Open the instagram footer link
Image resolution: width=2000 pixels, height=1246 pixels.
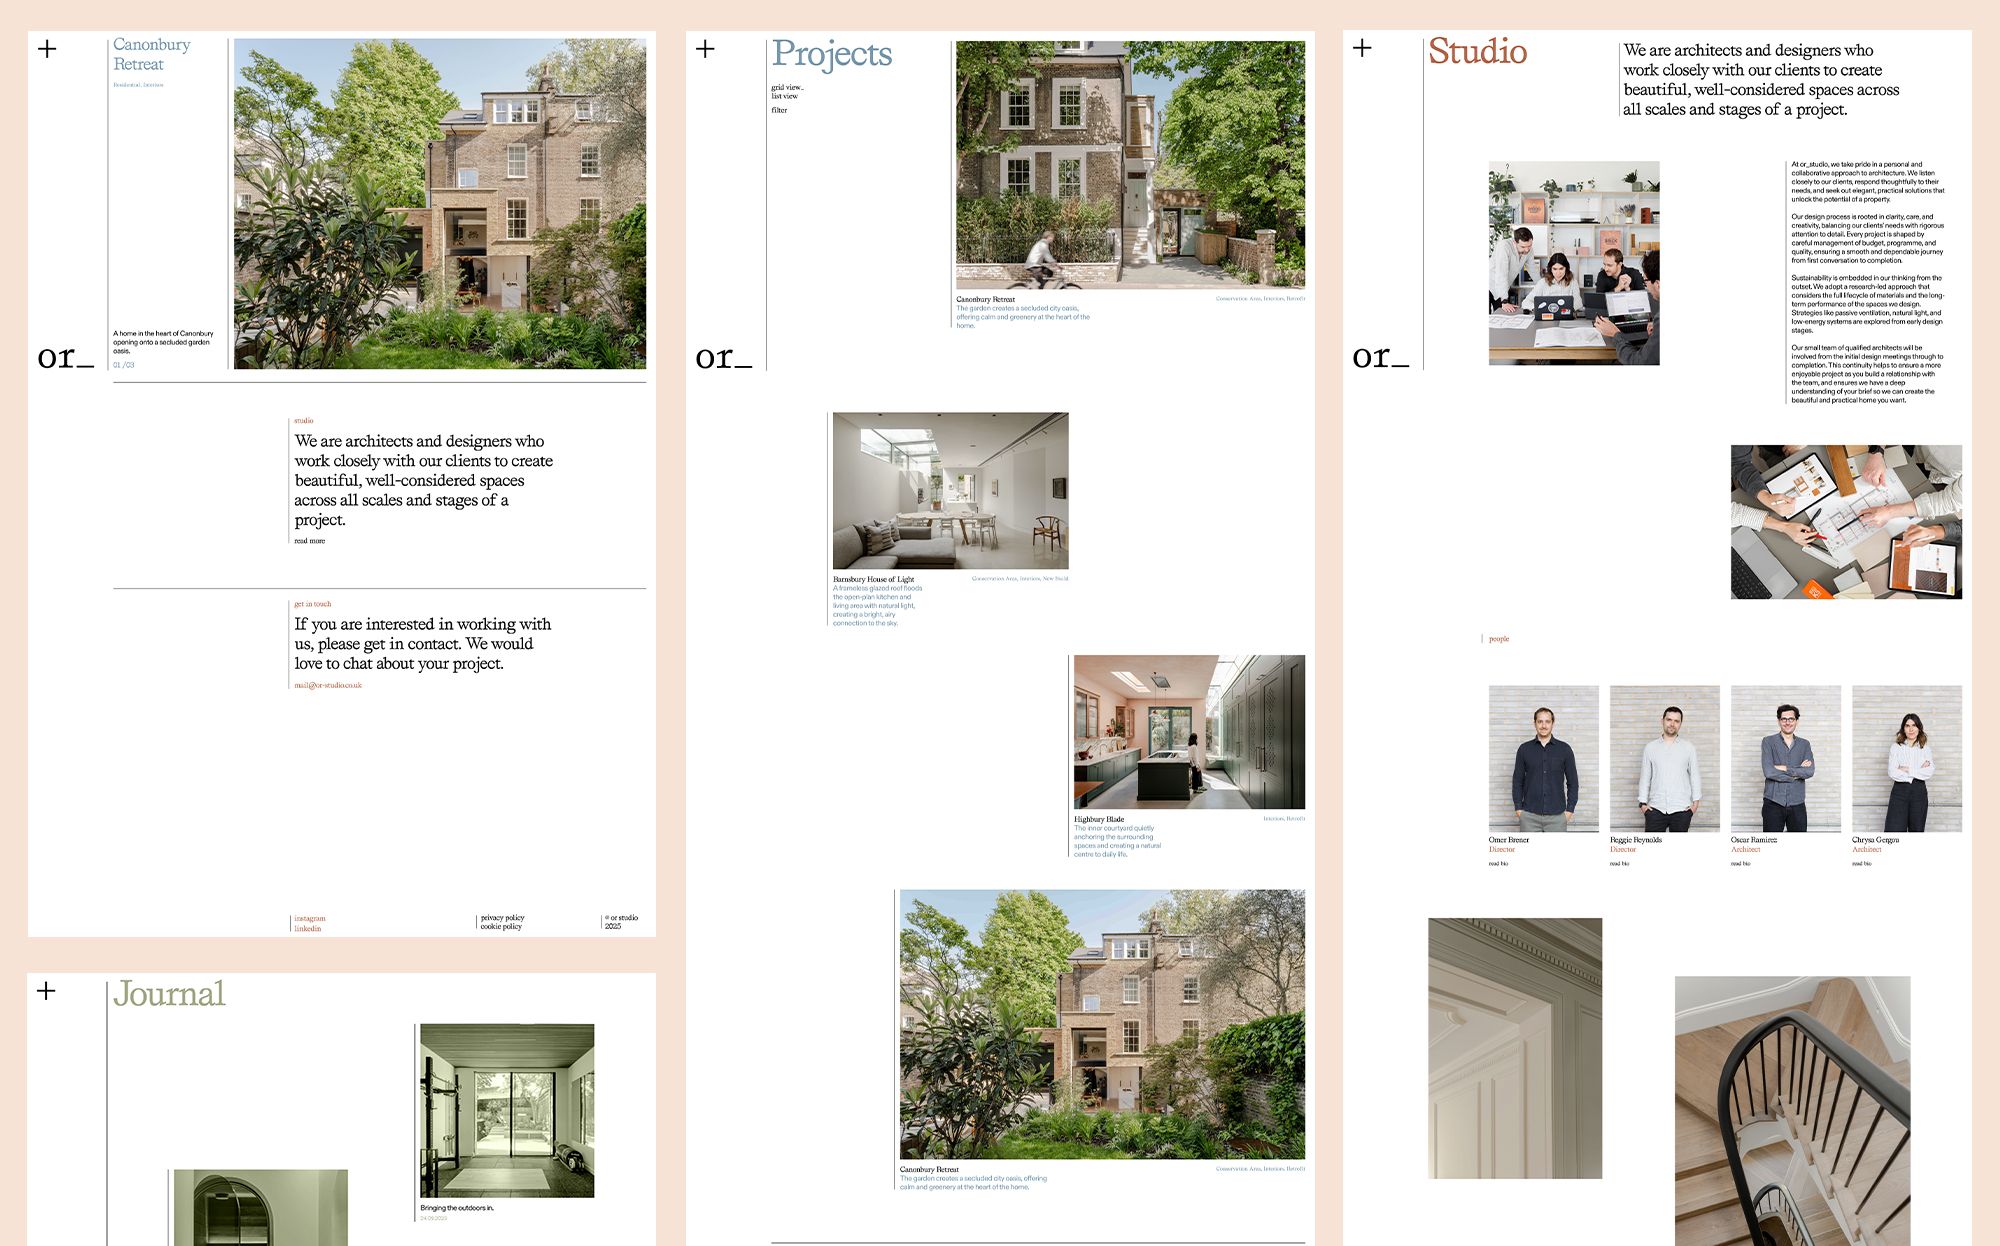(x=310, y=918)
